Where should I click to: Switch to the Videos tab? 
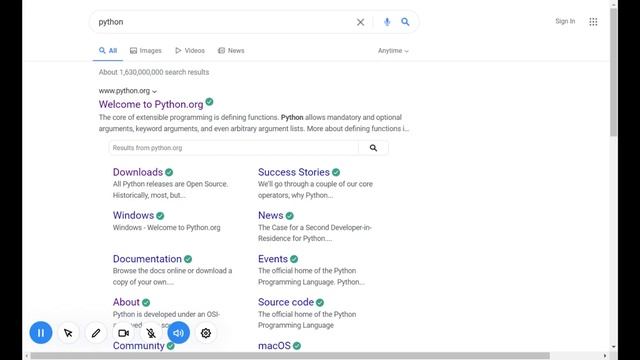190,51
